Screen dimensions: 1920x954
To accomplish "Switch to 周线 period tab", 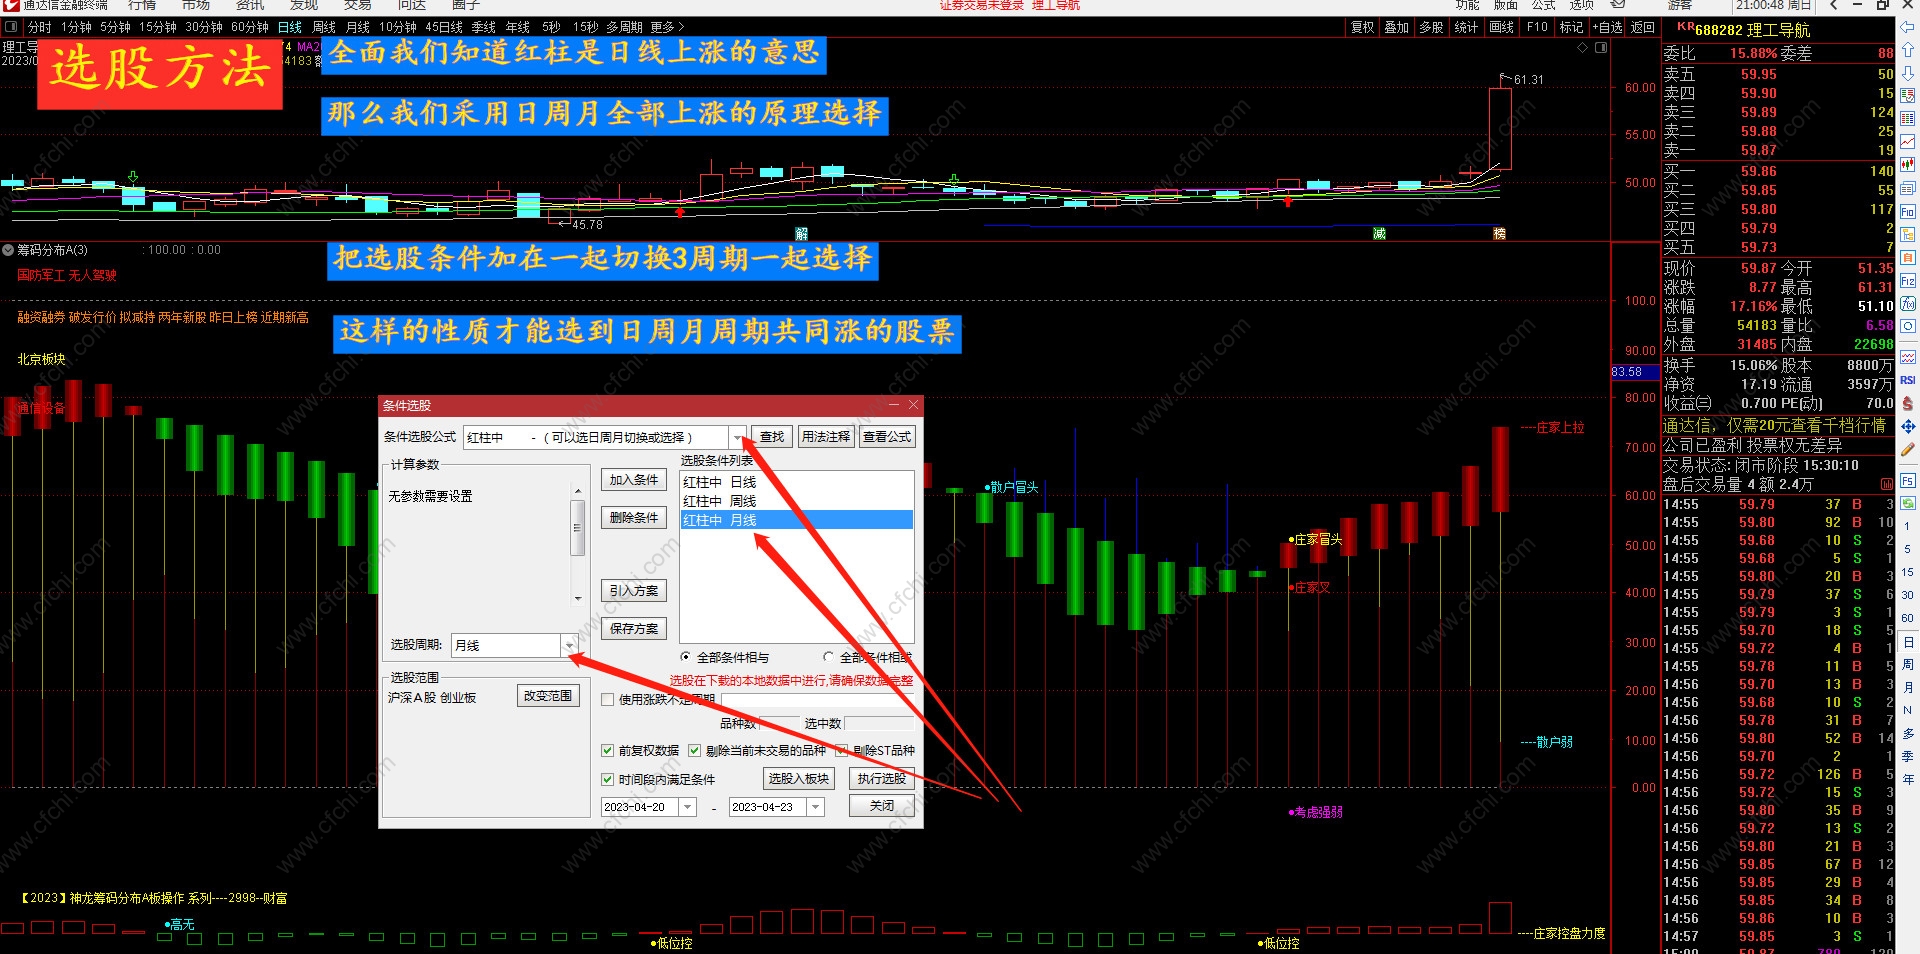I will click(x=324, y=27).
